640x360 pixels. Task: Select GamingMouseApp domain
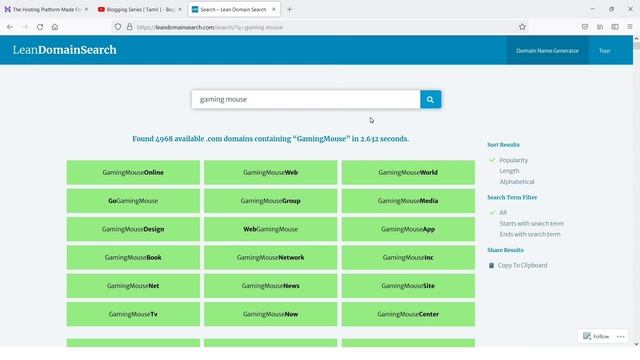point(408,229)
